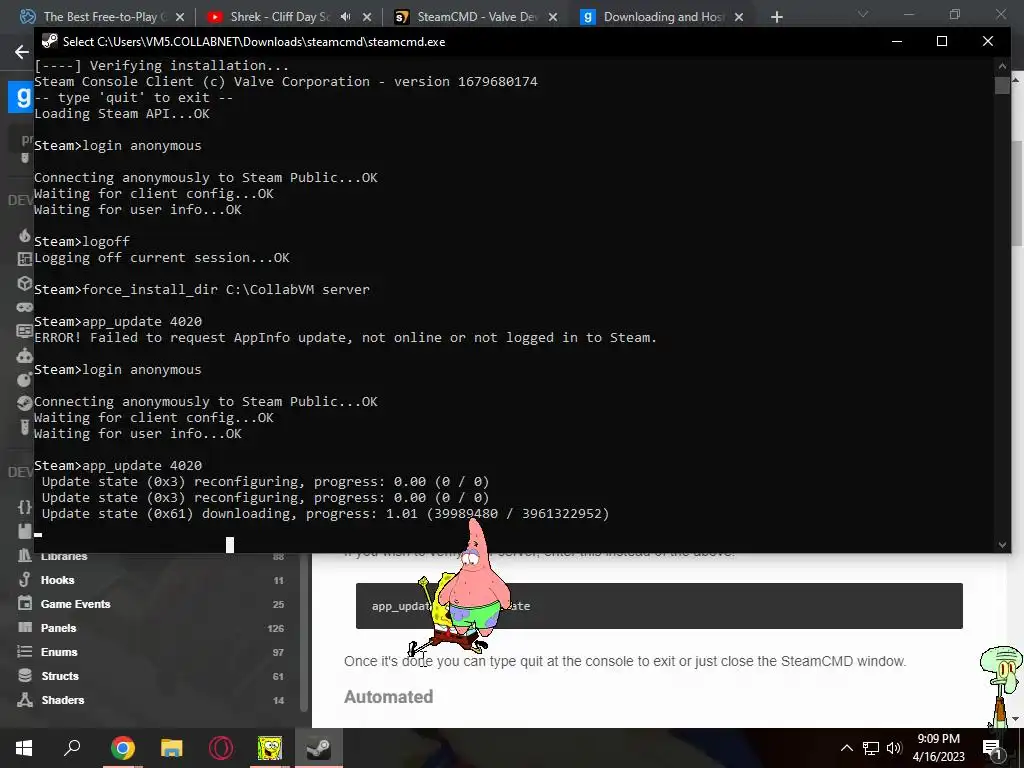Click the SteamCMD taskbar icon
The width and height of the screenshot is (1024, 768).
319,748
